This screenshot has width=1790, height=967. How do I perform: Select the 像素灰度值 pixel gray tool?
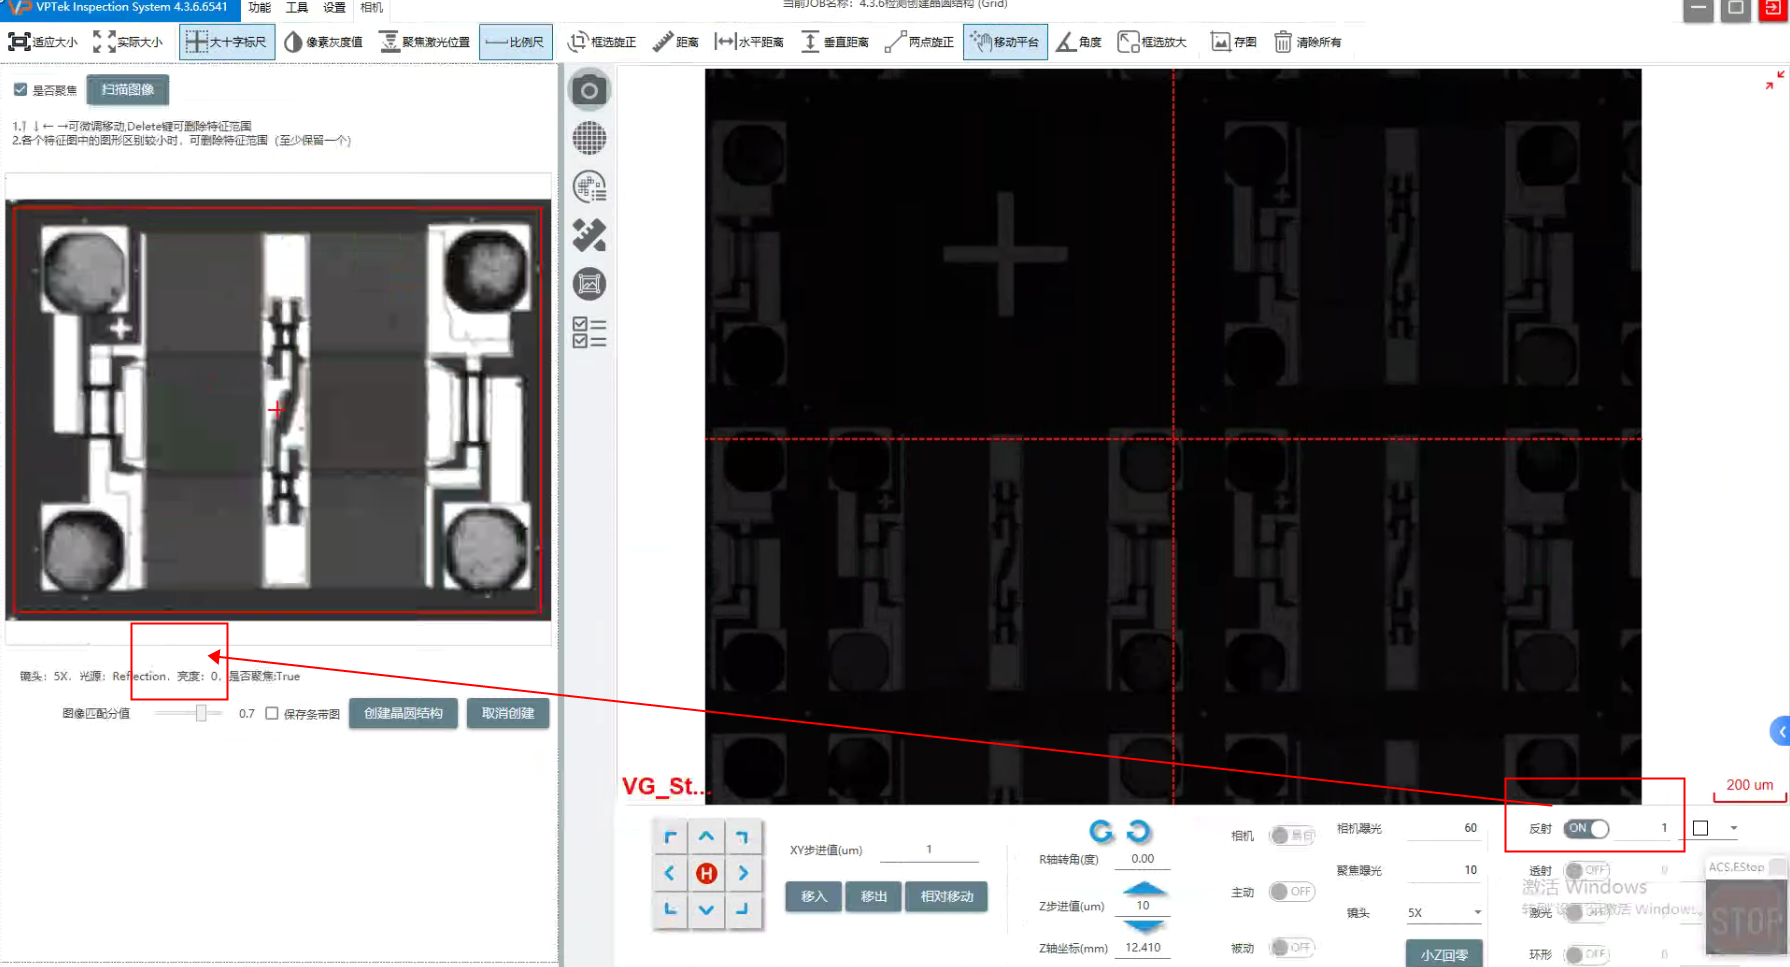point(323,42)
